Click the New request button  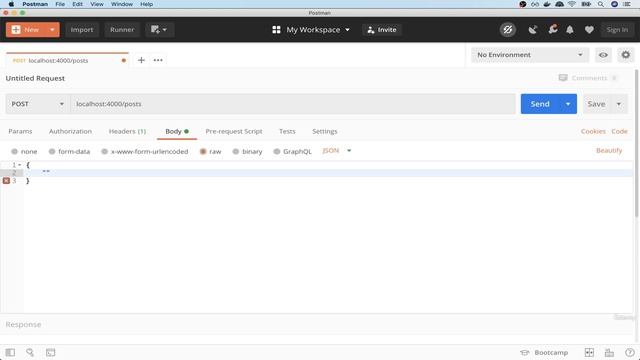click(x=26, y=30)
